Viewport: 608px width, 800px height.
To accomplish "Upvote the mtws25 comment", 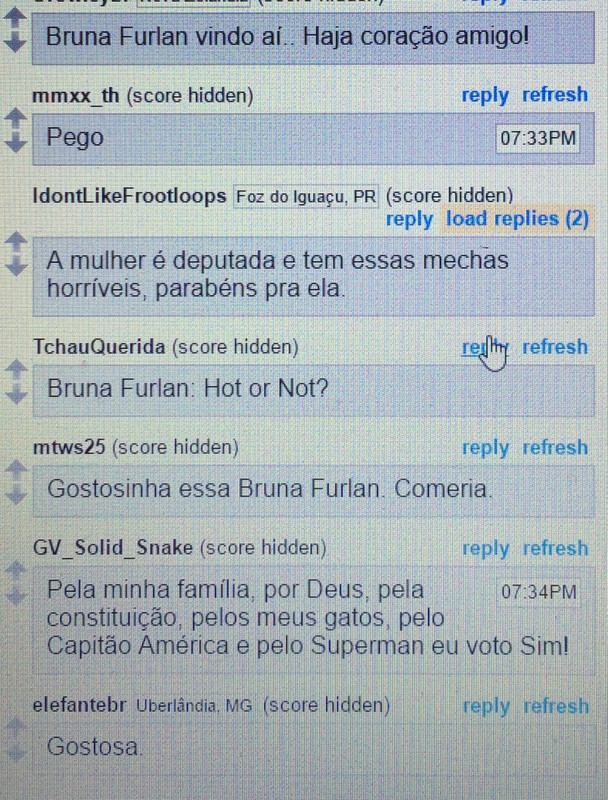I will click(16, 470).
